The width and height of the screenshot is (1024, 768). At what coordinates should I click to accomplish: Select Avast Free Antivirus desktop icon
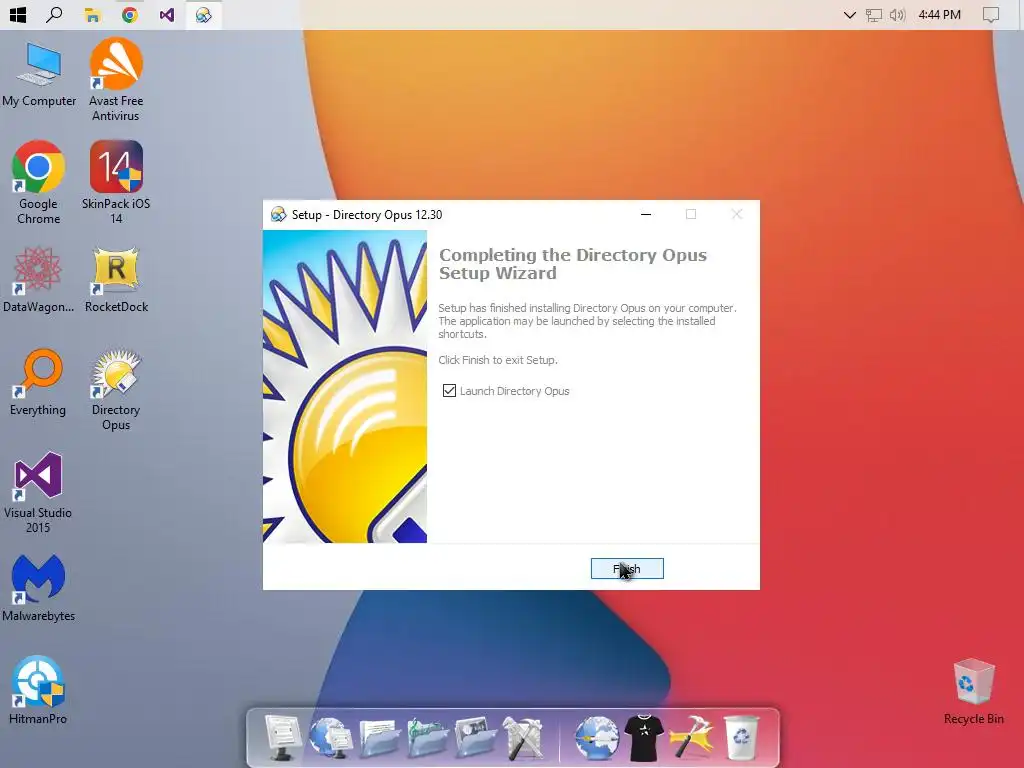tap(116, 80)
